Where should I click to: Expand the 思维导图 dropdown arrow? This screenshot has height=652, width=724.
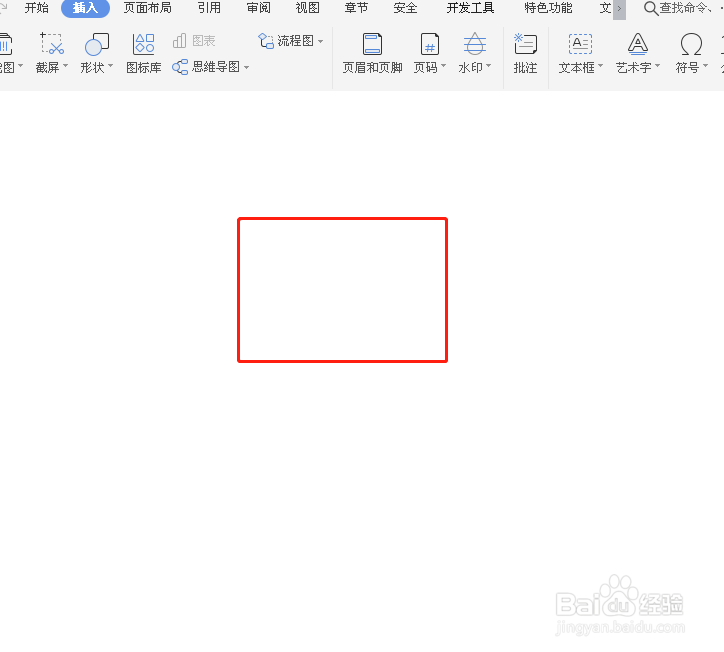[x=247, y=67]
